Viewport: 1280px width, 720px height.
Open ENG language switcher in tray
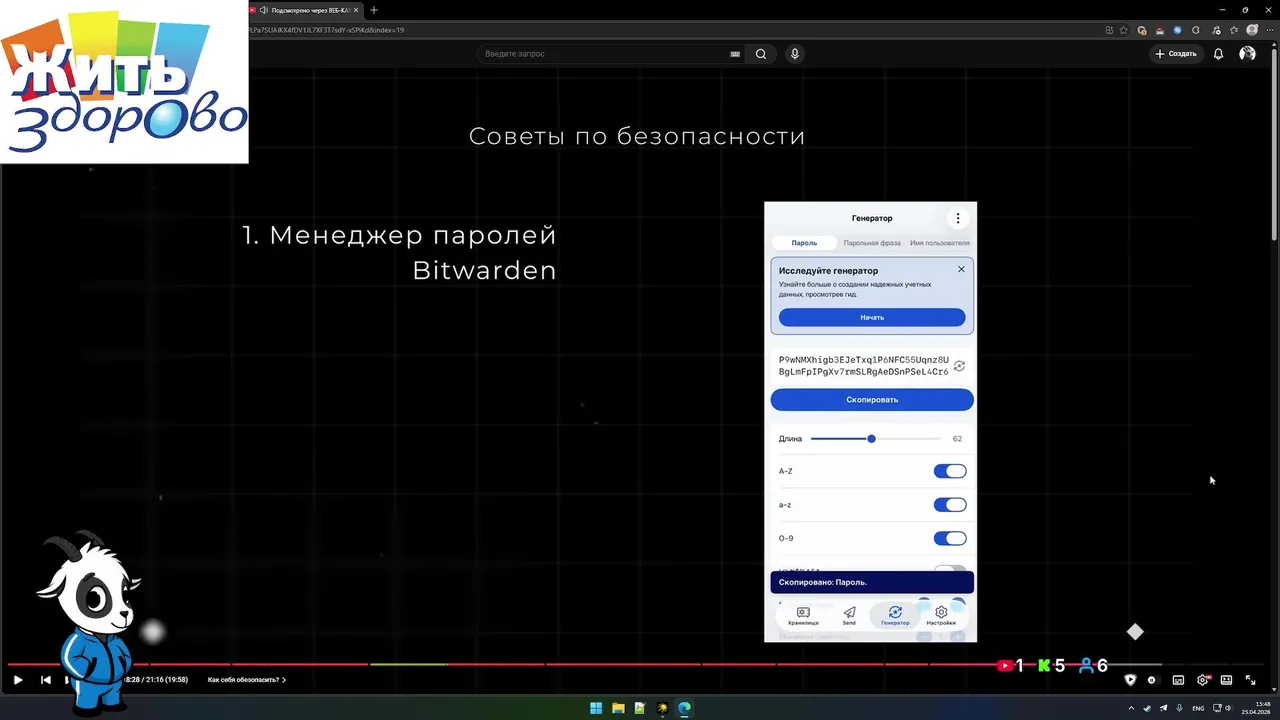tap(1198, 708)
